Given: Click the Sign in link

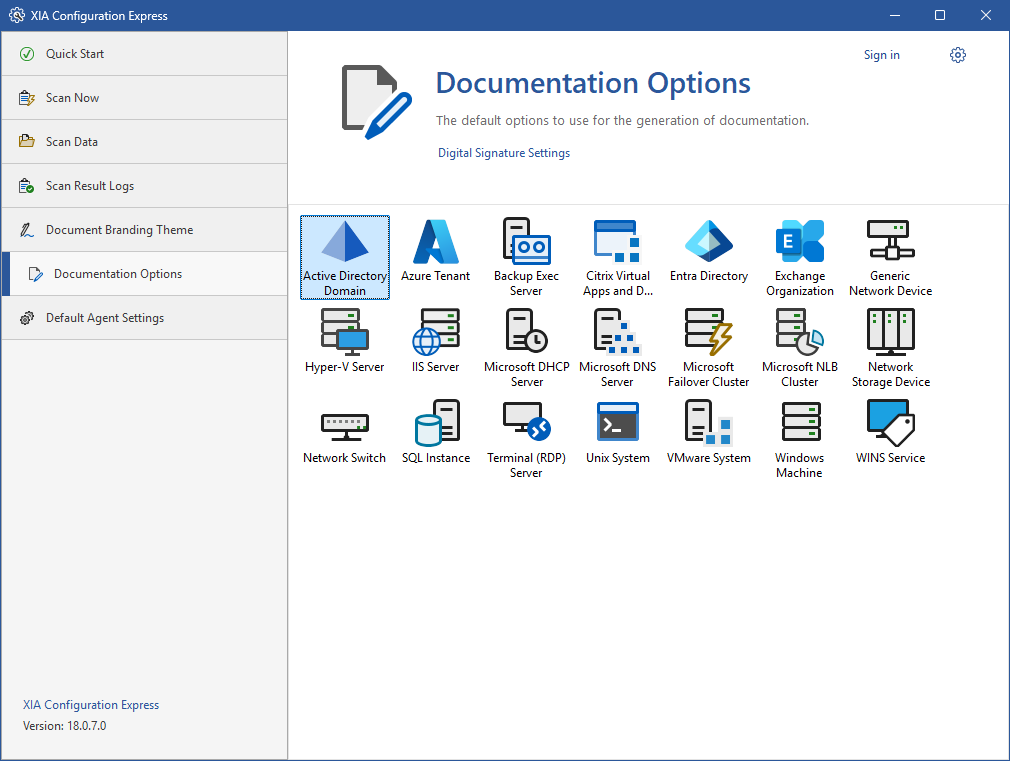Looking at the screenshot, I should coord(881,55).
